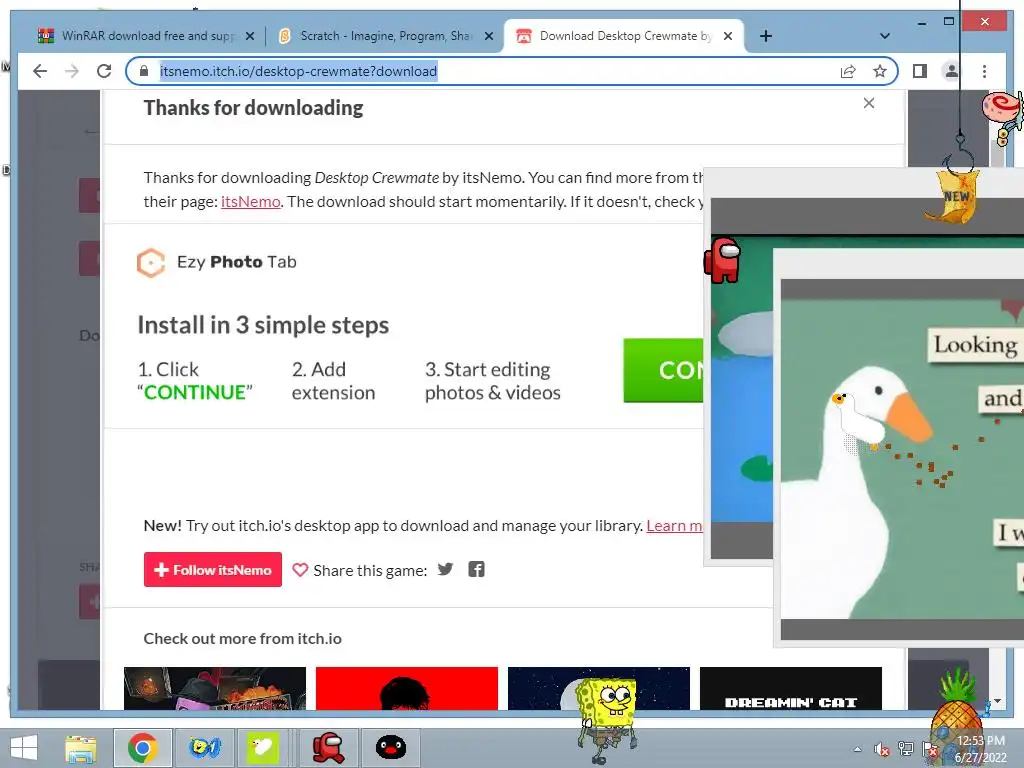Reload the current page
This screenshot has height=768, width=1024.
tap(104, 71)
